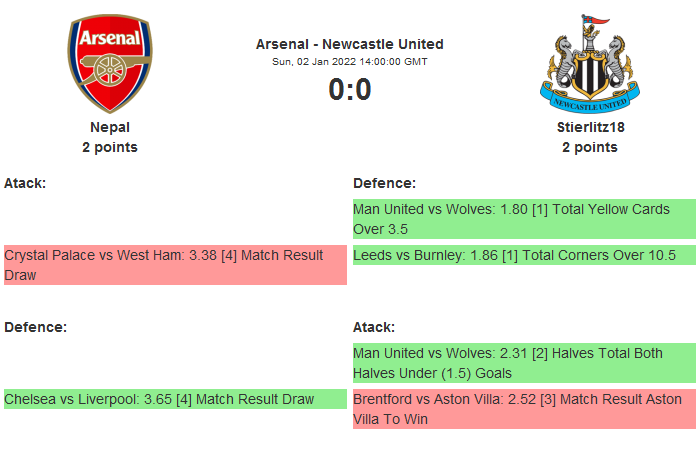Click the 0:0 match score
This screenshot has height=460, width=700.
349,90
